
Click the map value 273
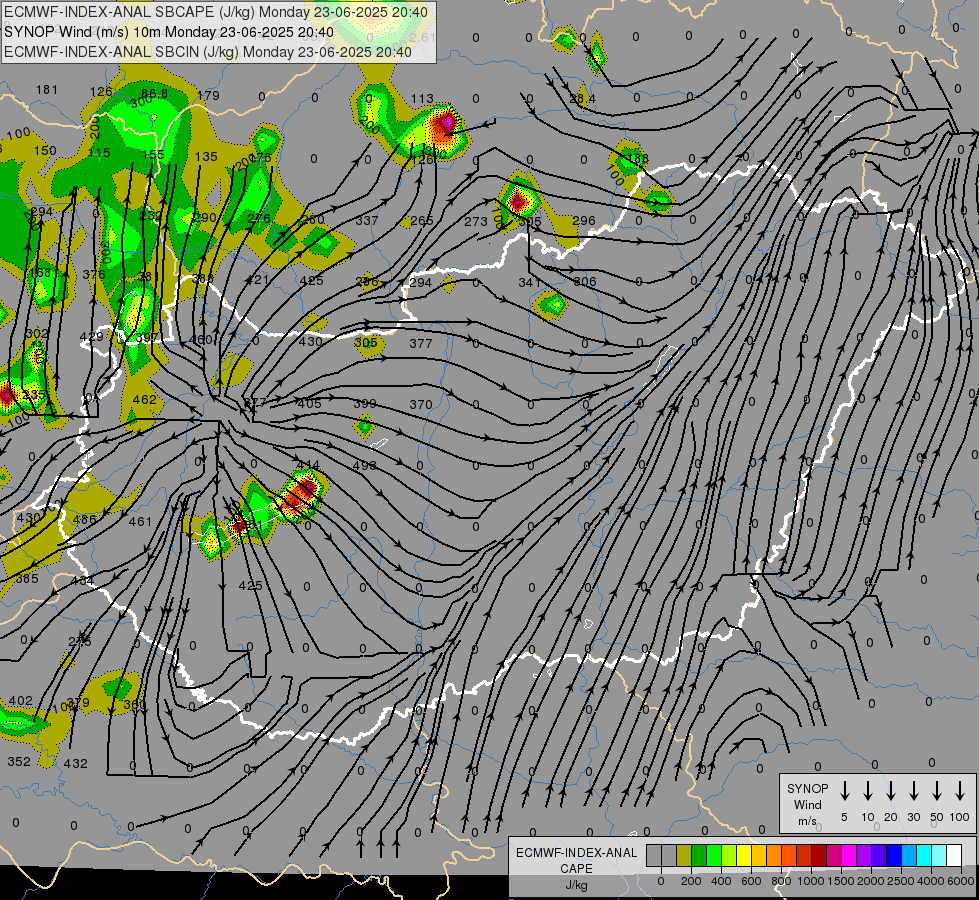tap(476, 221)
